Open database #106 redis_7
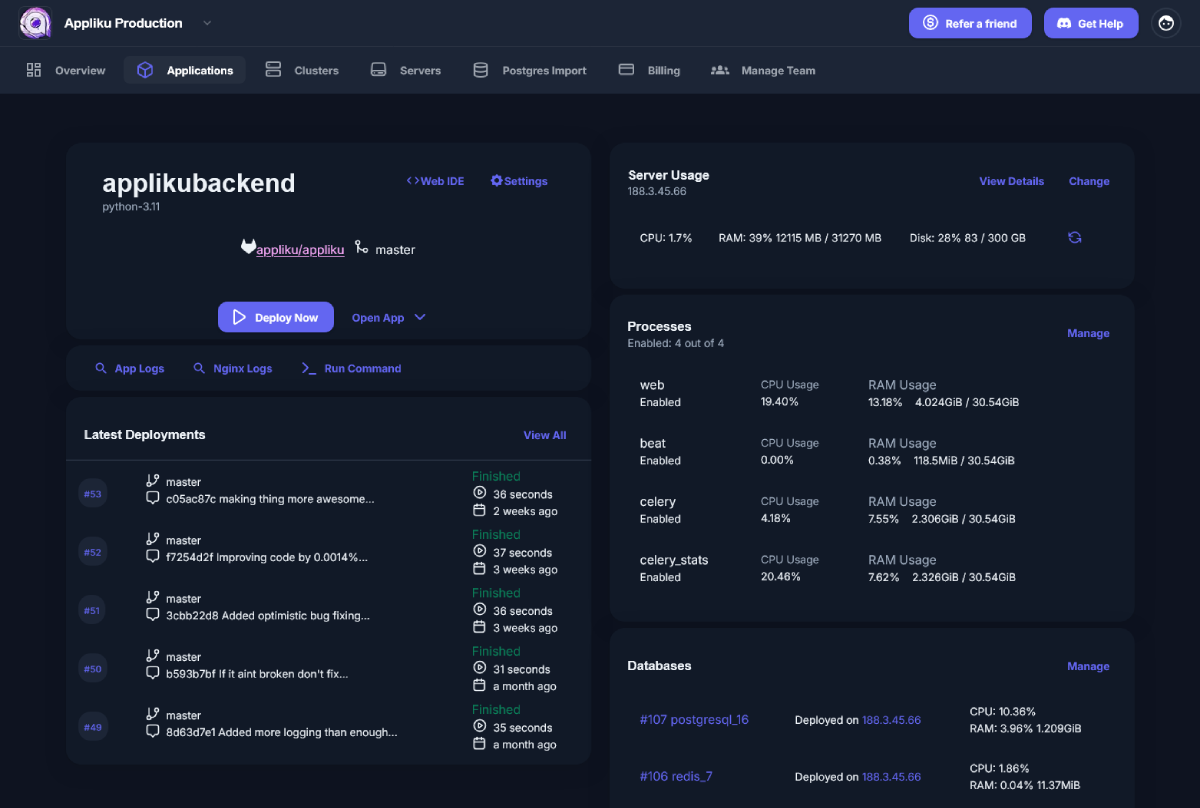The width and height of the screenshot is (1200, 808). pos(676,776)
